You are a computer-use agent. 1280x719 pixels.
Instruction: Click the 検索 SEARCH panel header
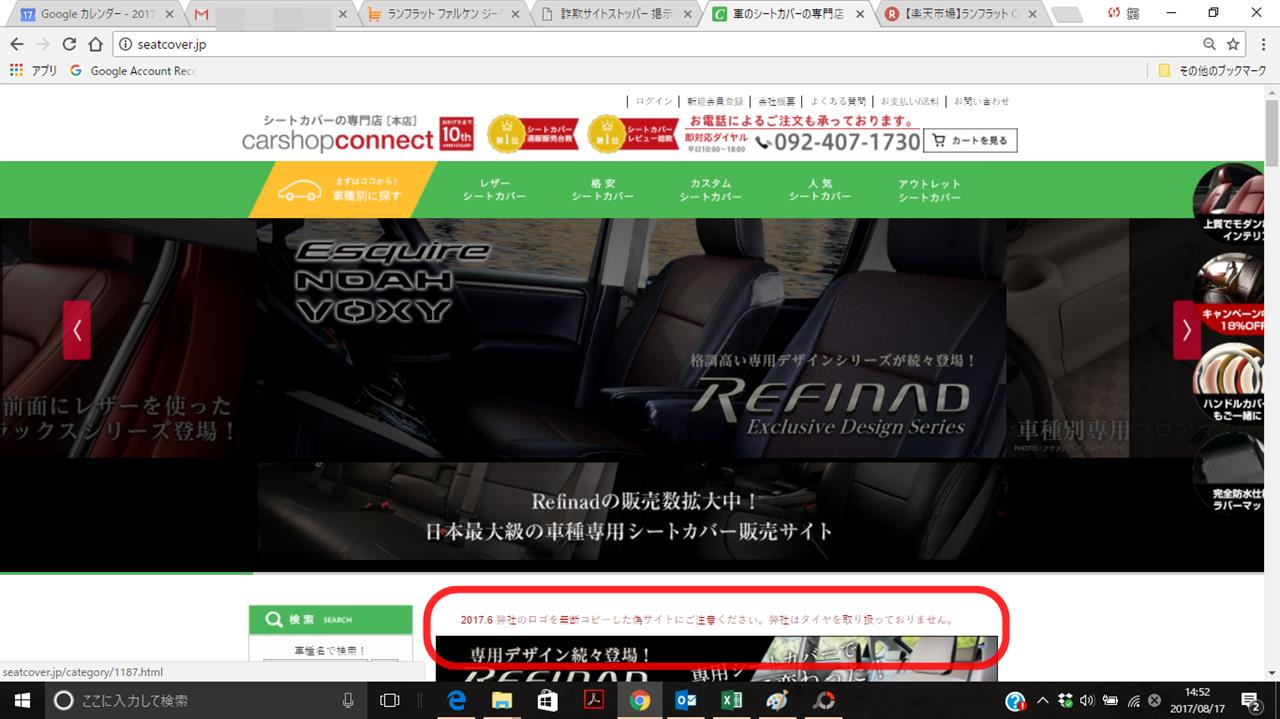330,619
